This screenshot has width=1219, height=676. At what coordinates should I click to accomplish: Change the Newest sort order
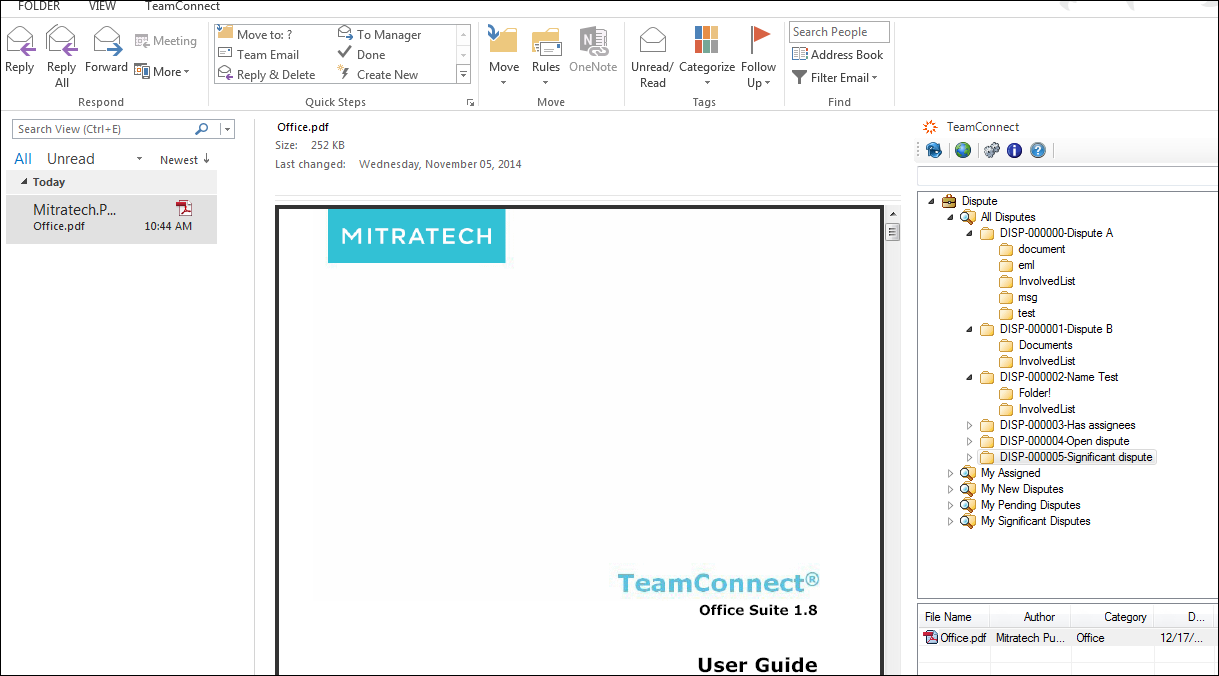coord(185,160)
